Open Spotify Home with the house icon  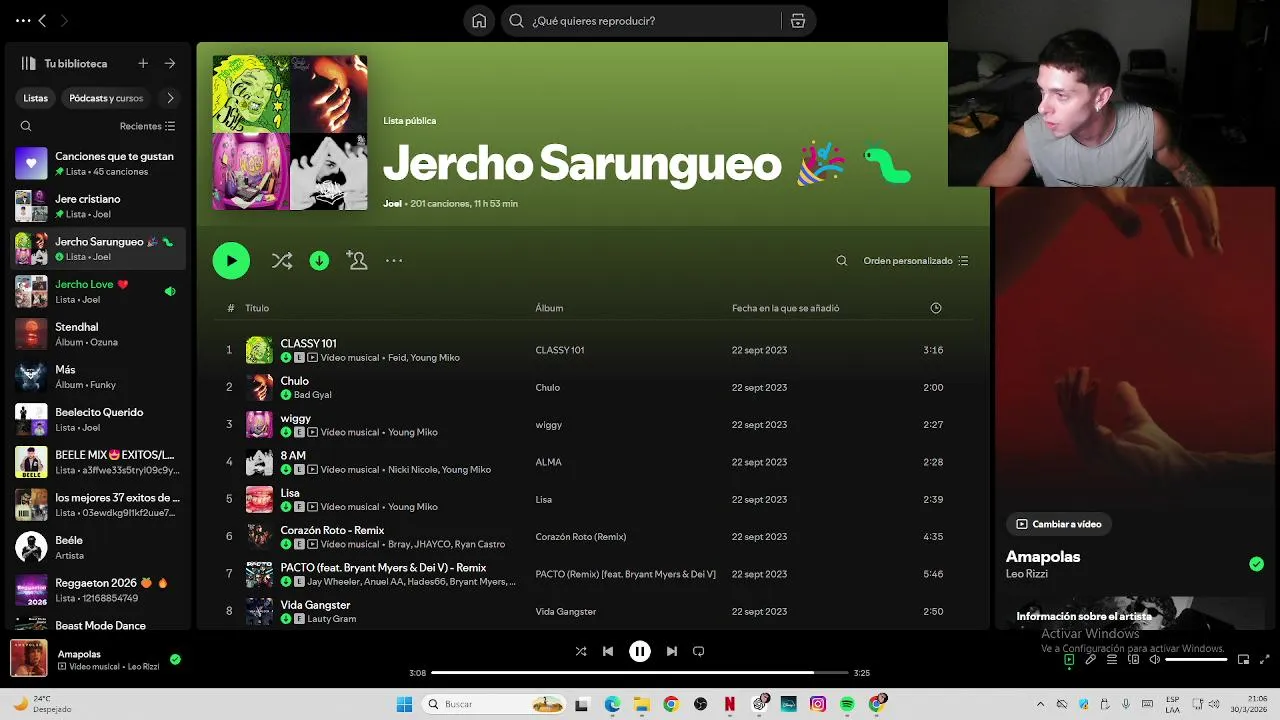(479, 21)
